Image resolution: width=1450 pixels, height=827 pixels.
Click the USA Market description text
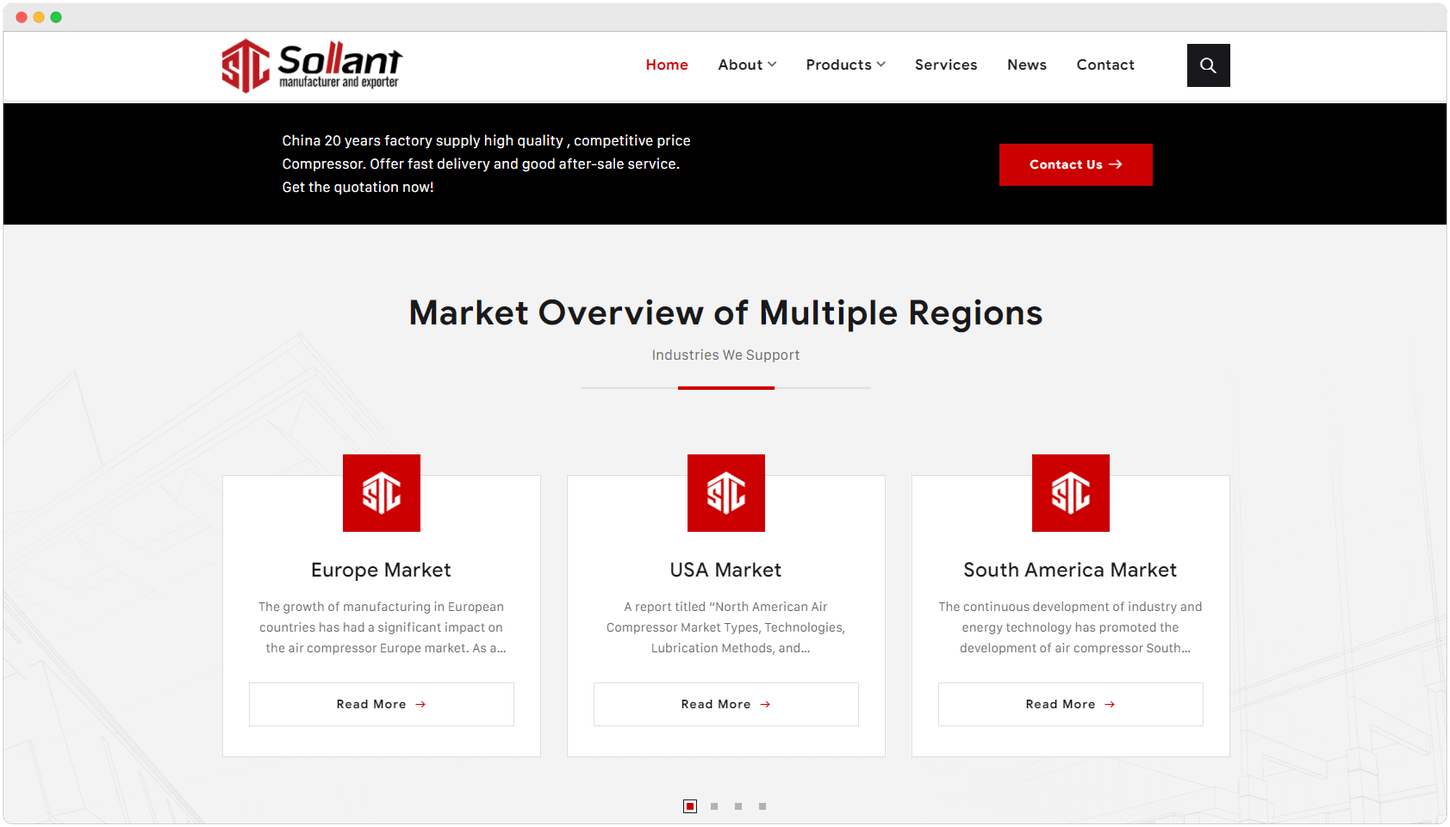726,627
